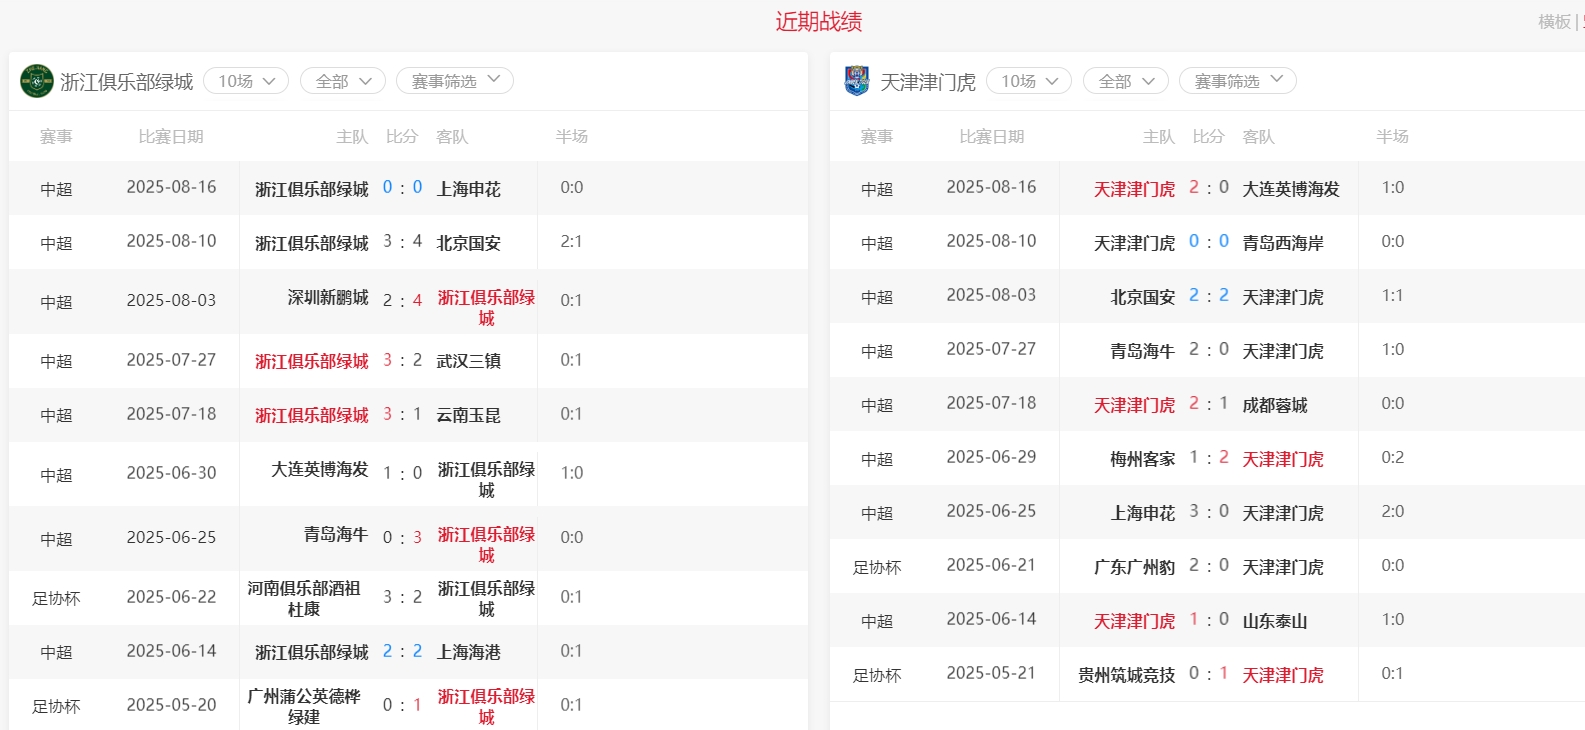This screenshot has width=1585, height=730.
Task: Open 深圳新鹏城 home team link
Action: (x=327, y=298)
